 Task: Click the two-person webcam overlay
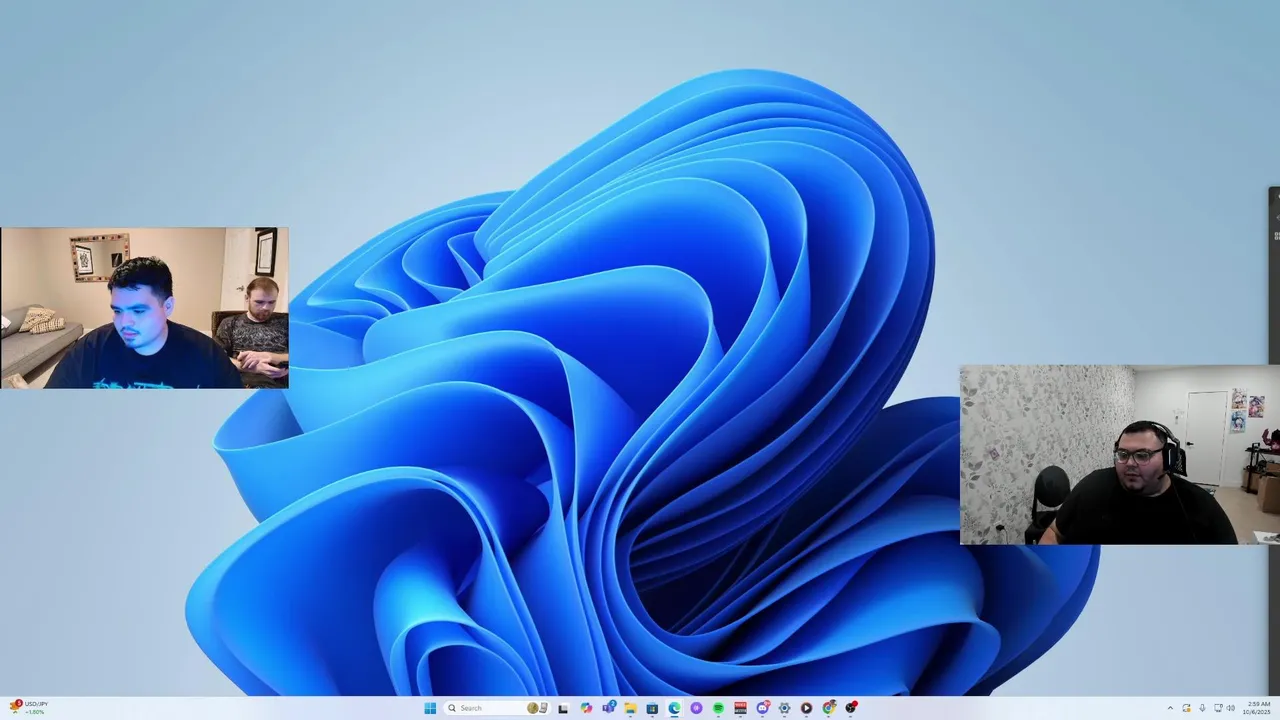(144, 308)
